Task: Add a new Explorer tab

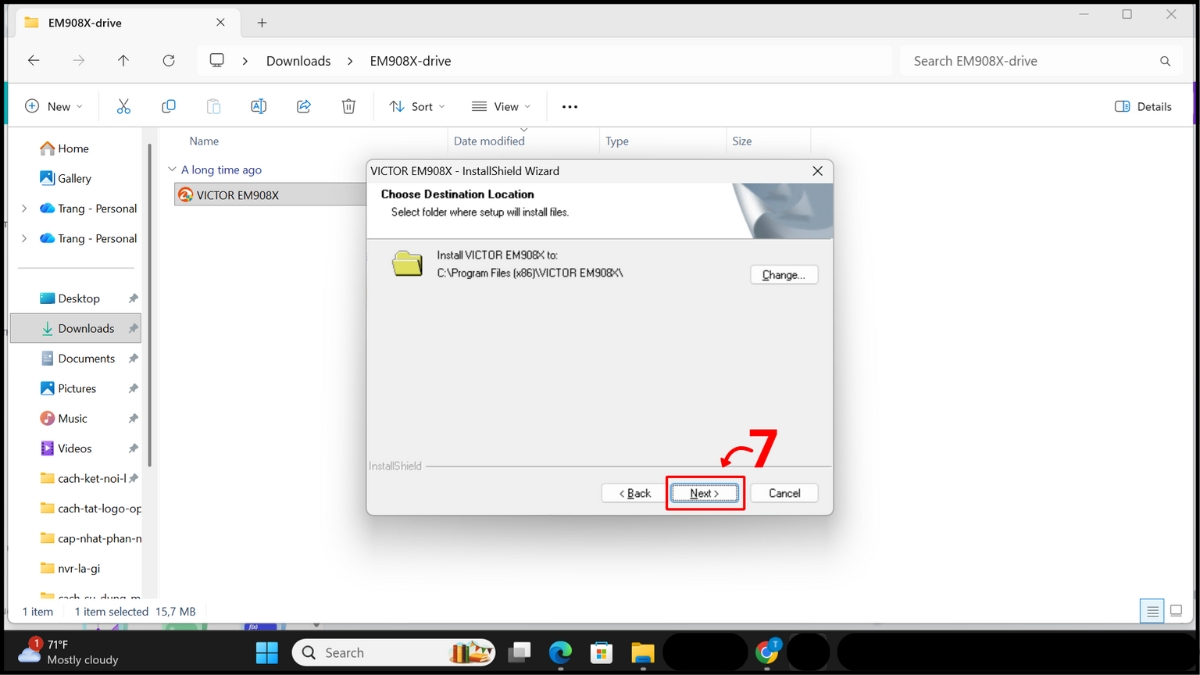Action: coord(262,22)
